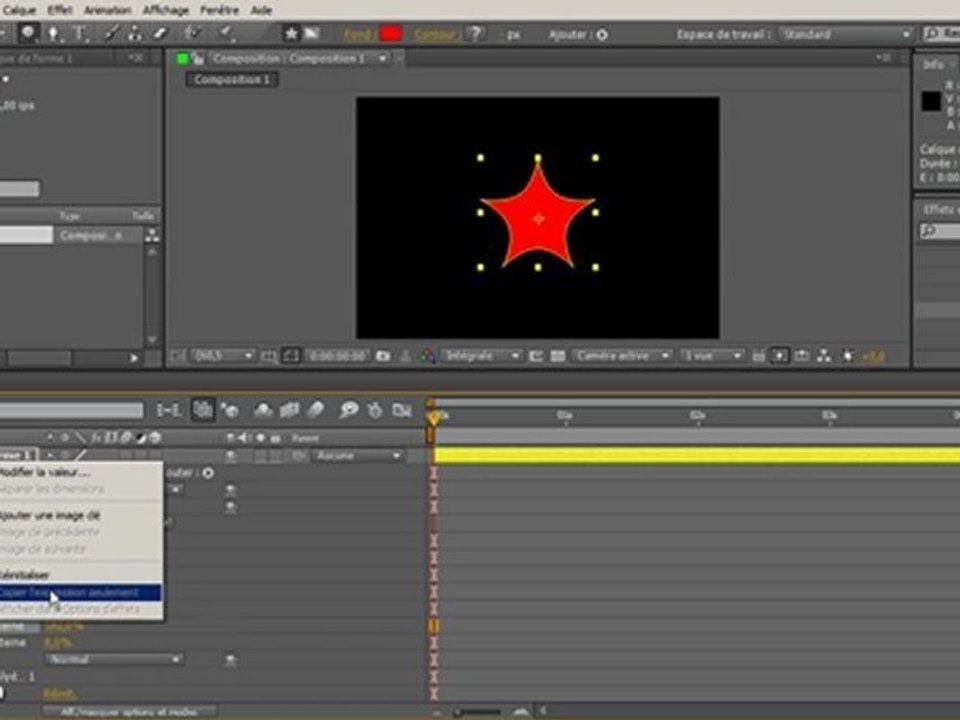The height and width of the screenshot is (720, 960).
Task: Click the viewer's Timeline button
Action: point(802,356)
